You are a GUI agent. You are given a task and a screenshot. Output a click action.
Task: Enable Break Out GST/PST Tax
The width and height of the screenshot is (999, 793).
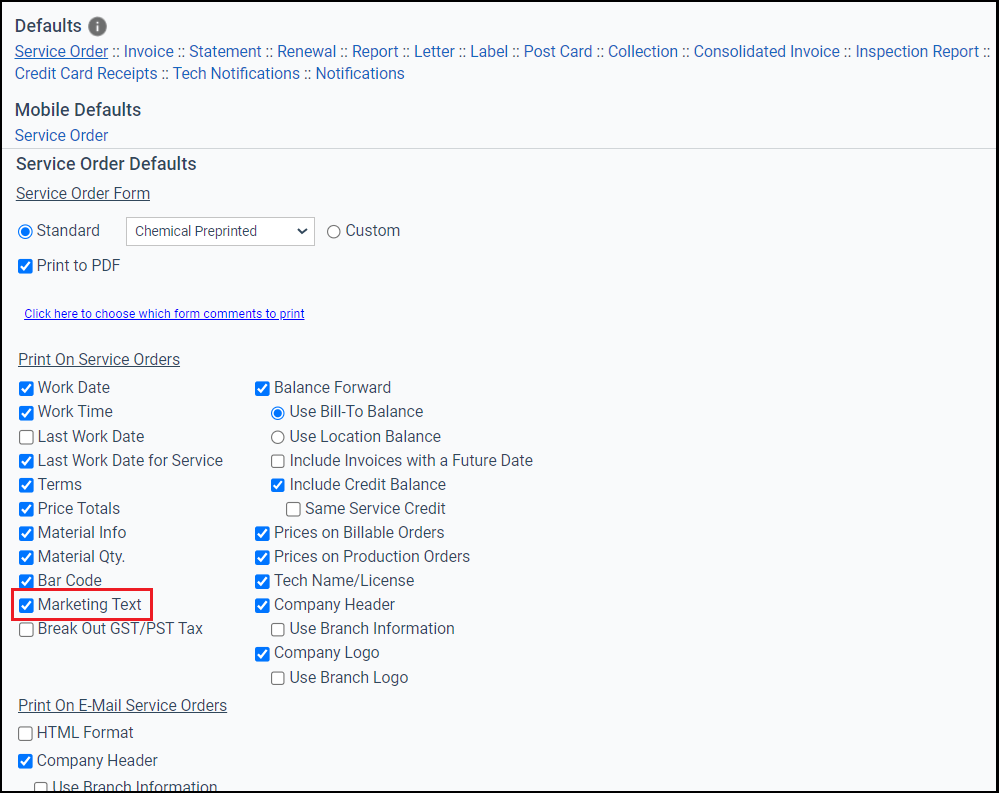click(x=26, y=630)
